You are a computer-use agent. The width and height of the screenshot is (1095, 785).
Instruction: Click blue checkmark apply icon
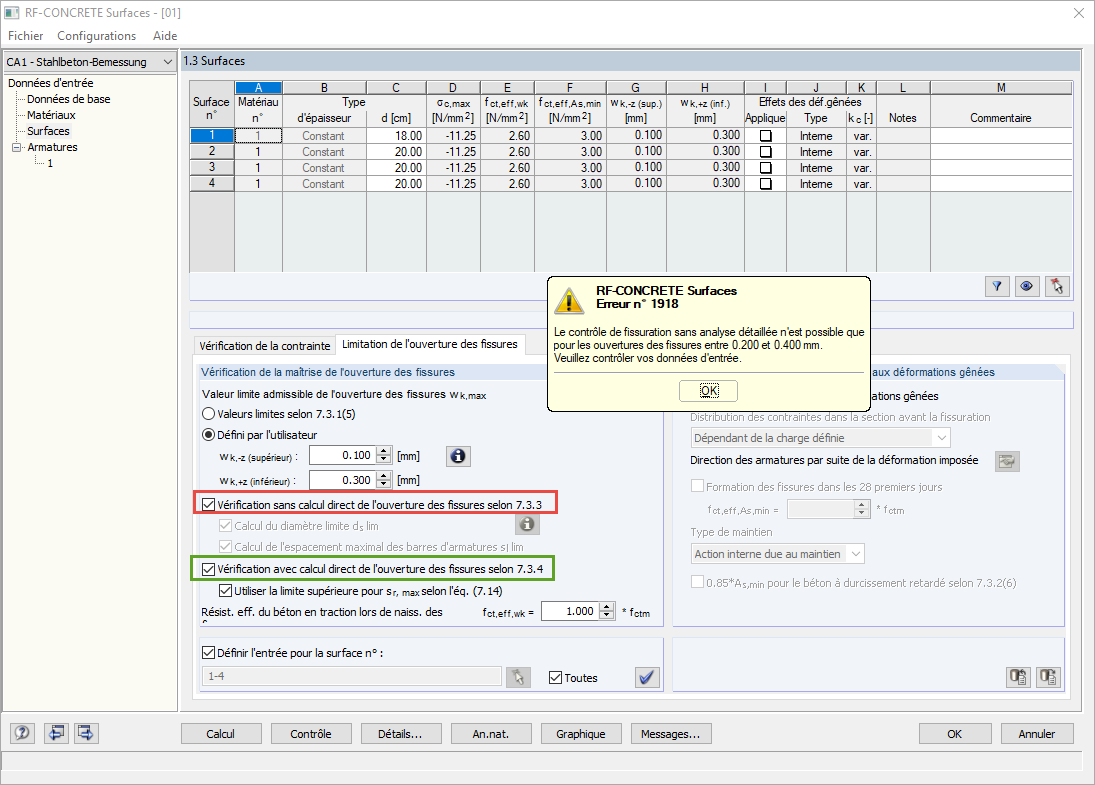[647, 677]
